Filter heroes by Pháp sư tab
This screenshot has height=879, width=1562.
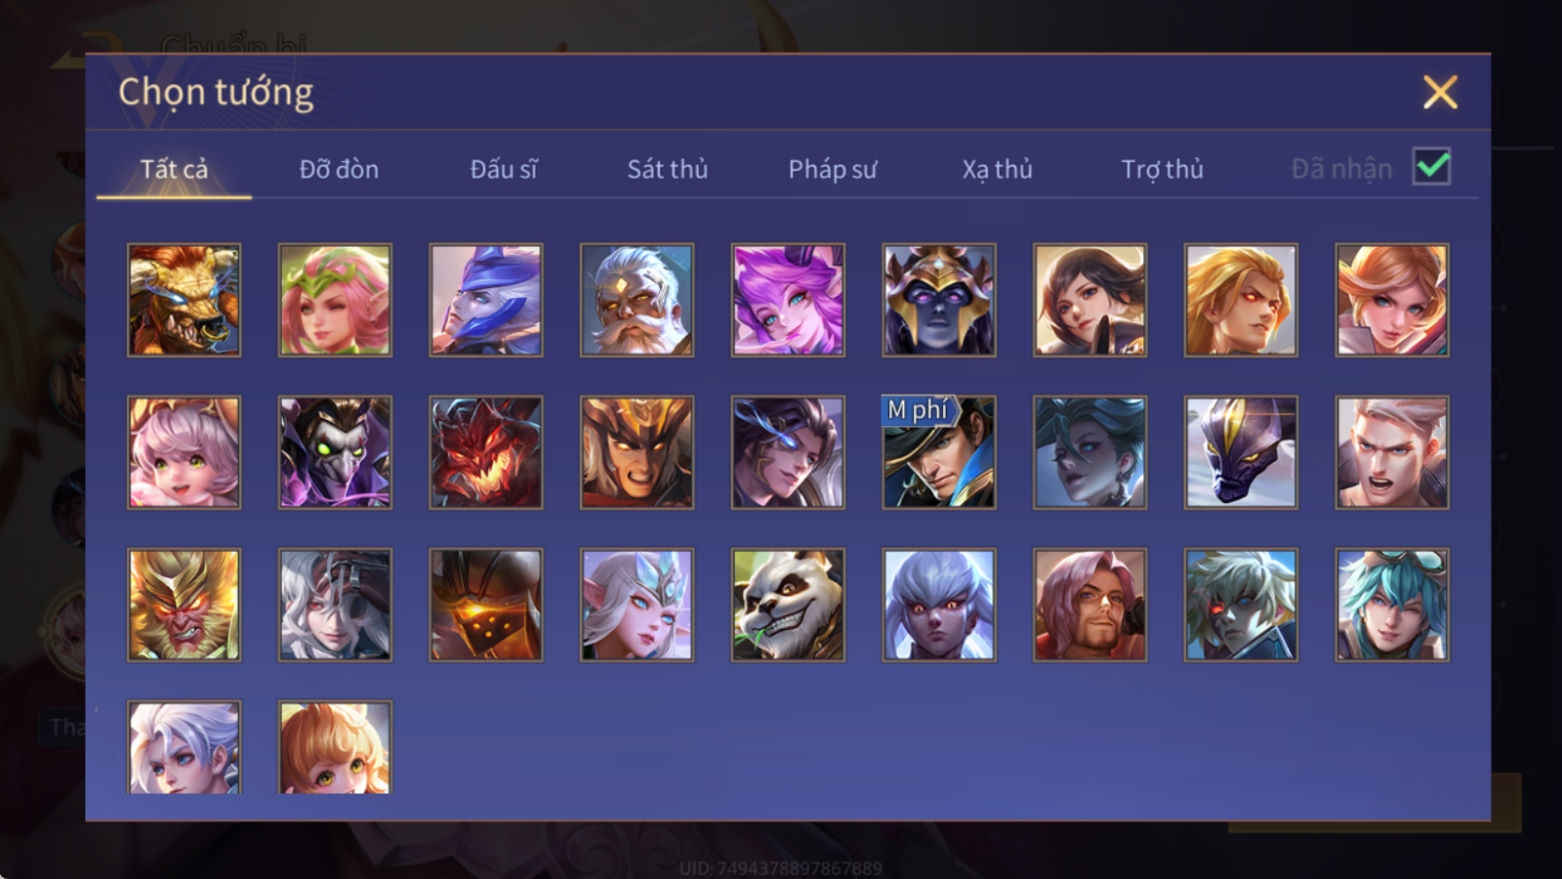(x=832, y=169)
